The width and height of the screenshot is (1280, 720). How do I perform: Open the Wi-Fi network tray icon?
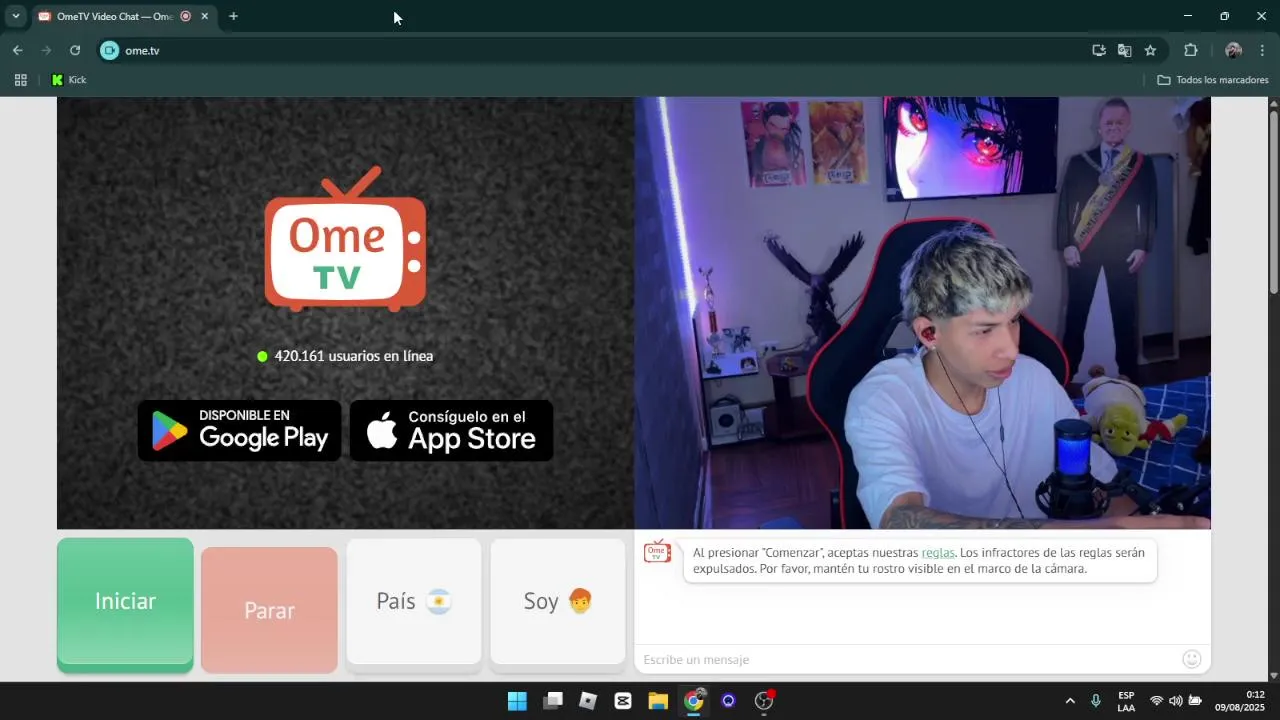tap(1157, 701)
